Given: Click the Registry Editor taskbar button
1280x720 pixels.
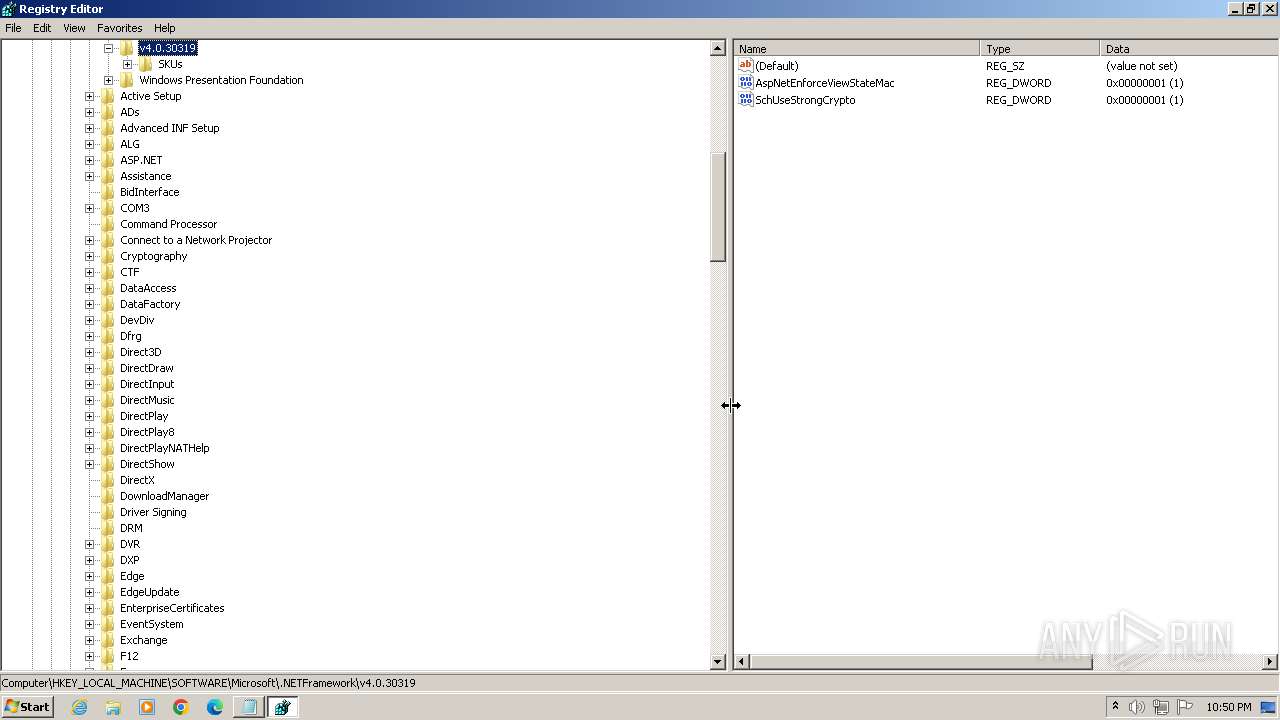Looking at the screenshot, I should tap(282, 707).
